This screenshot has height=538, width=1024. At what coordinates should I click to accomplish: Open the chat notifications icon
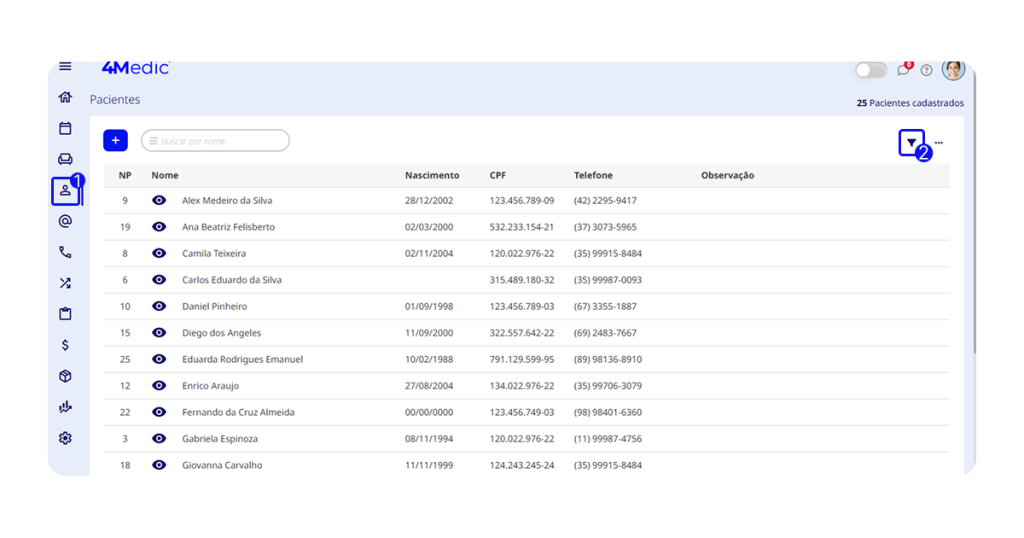click(x=903, y=70)
